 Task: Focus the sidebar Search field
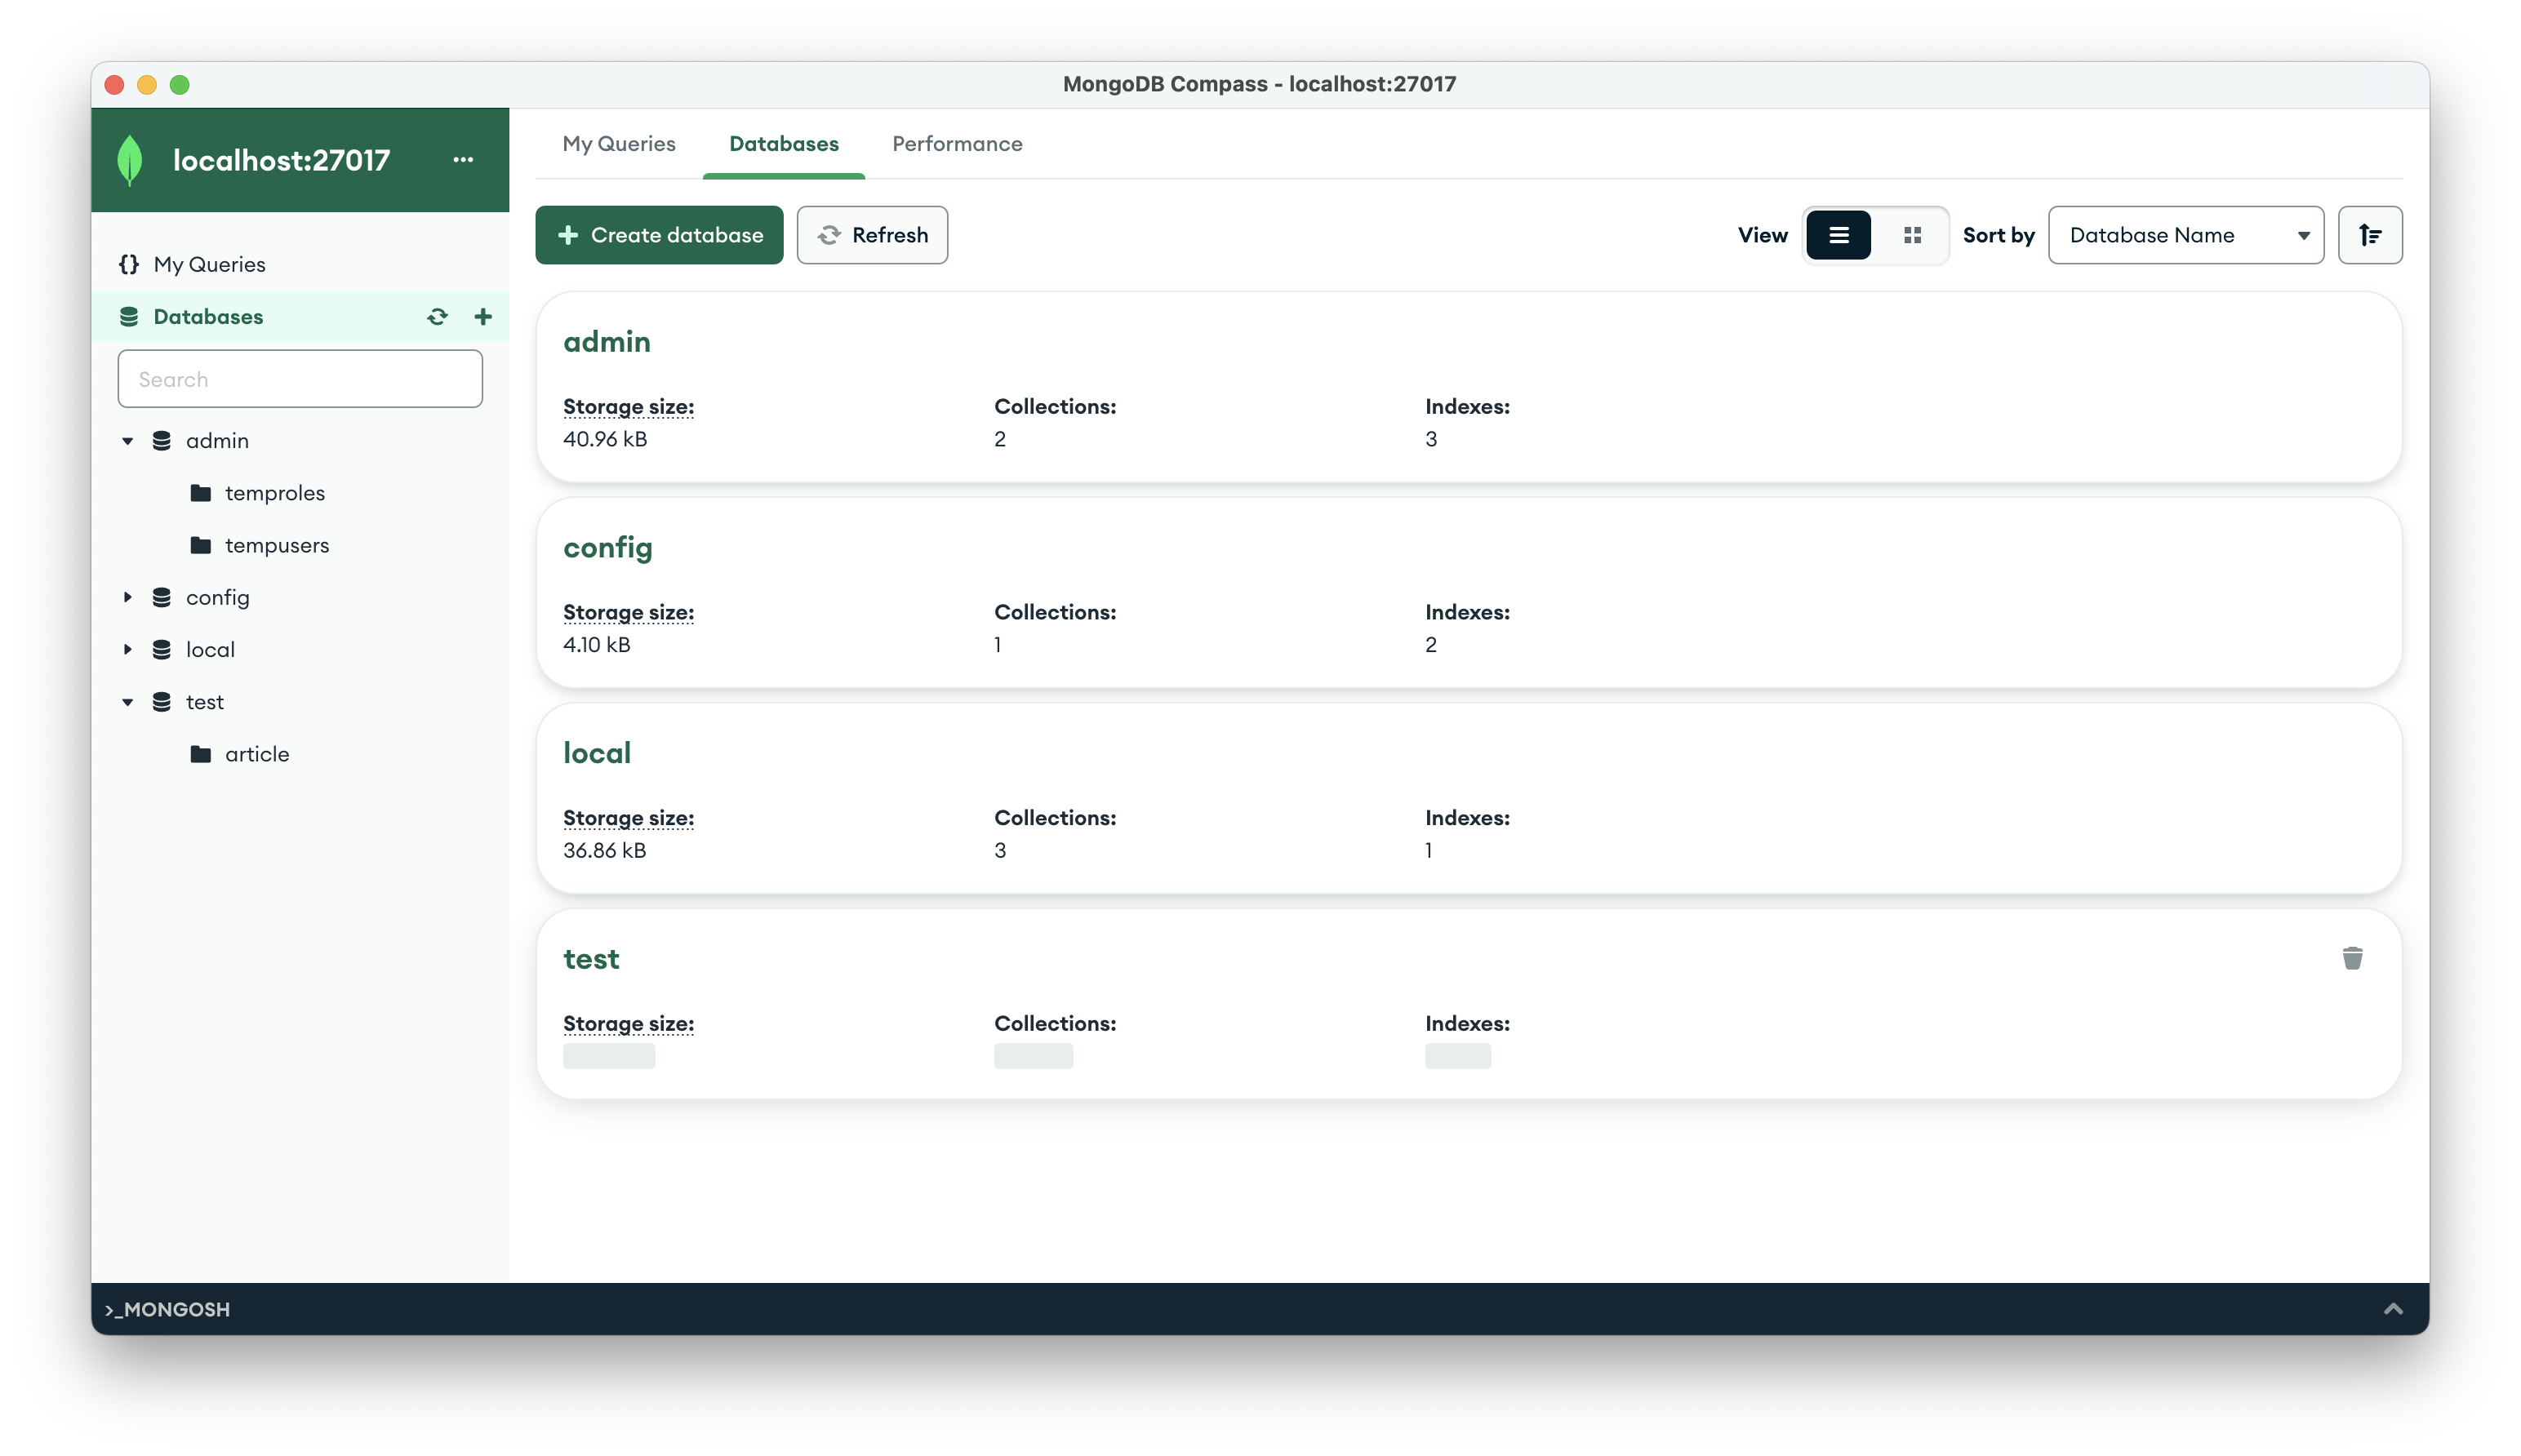click(x=300, y=379)
